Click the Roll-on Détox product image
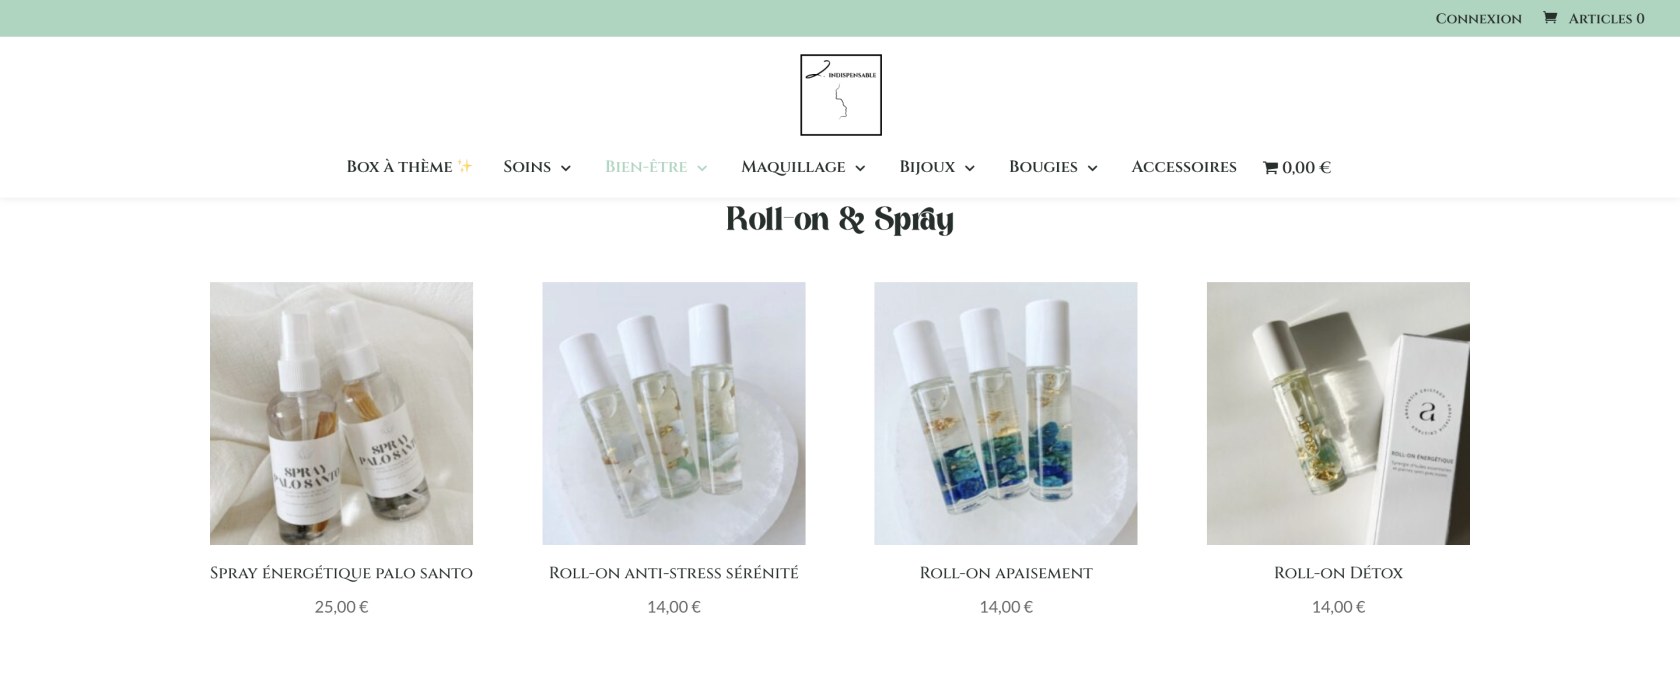The height and width of the screenshot is (682, 1680). coord(1338,413)
